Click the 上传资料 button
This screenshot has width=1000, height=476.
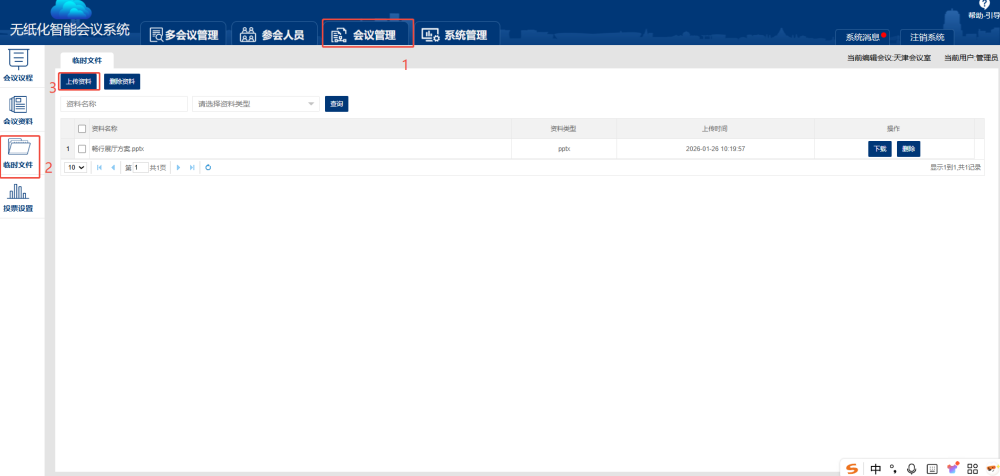pos(79,82)
